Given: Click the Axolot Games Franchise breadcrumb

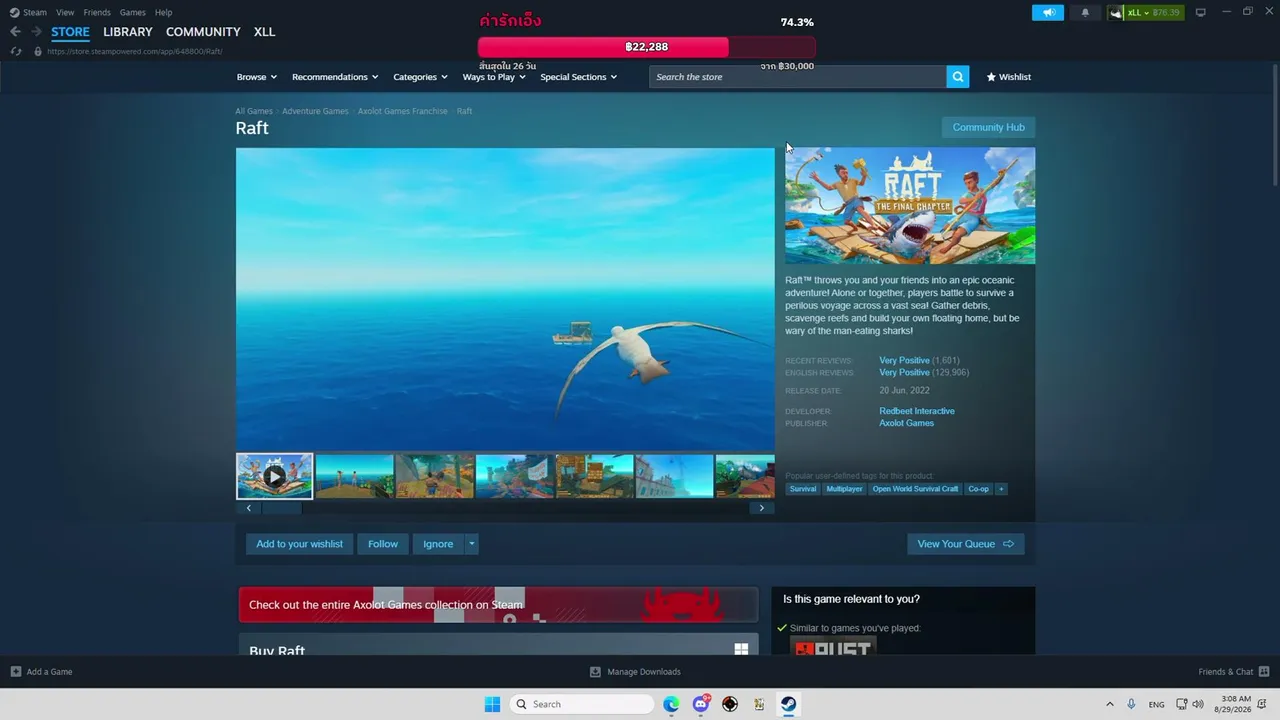Looking at the screenshot, I should (x=403, y=111).
